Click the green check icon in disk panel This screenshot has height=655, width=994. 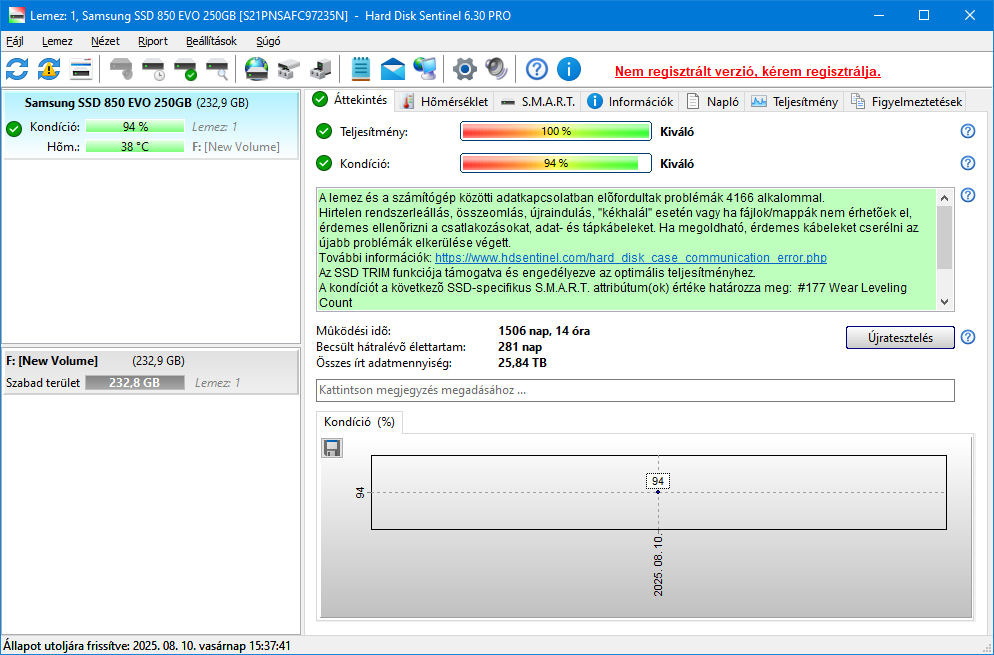pyautogui.click(x=14, y=129)
